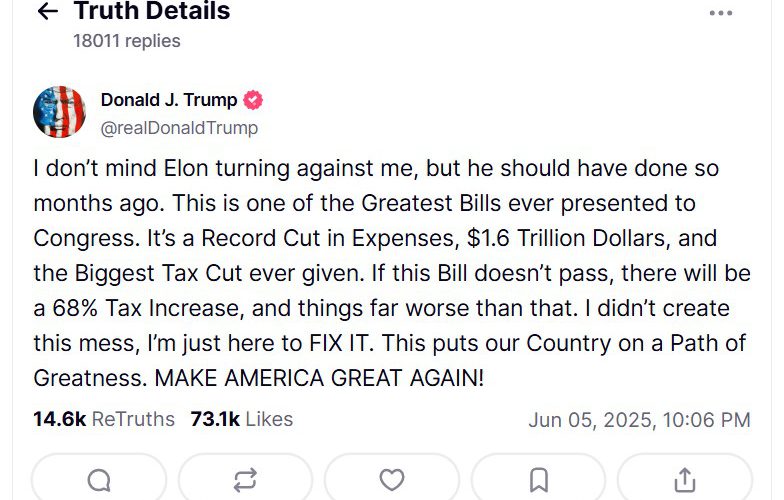
Task: Bookmark this truth with the bookmark icon
Action: click(538, 480)
